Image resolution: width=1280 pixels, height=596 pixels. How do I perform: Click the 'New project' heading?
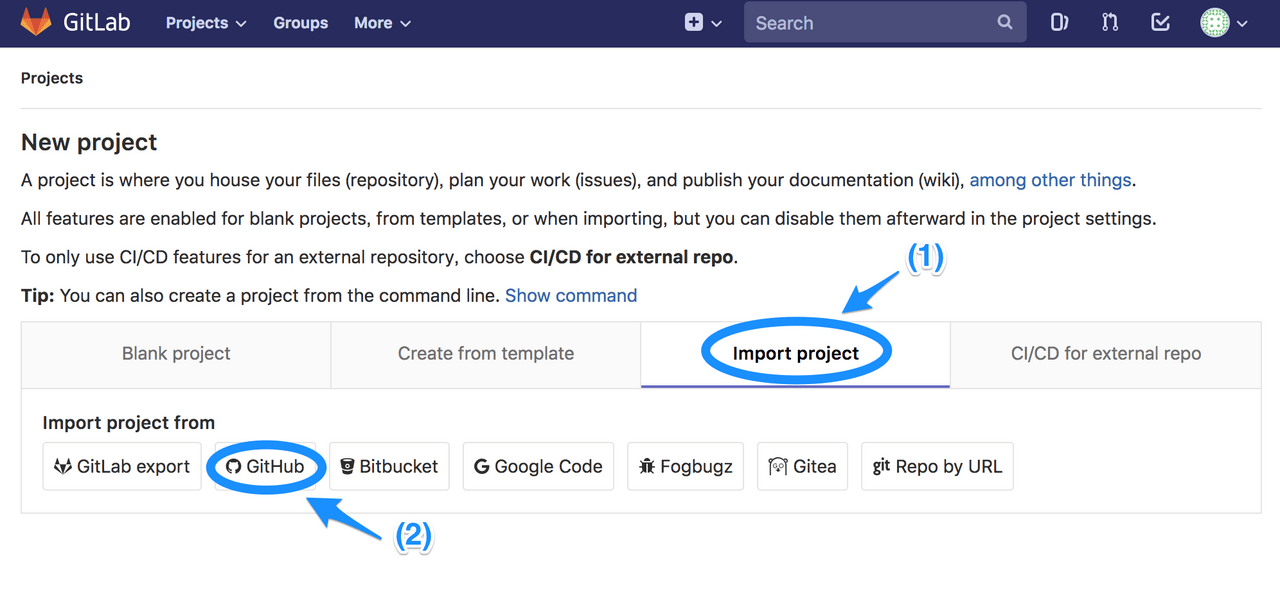pos(89,142)
